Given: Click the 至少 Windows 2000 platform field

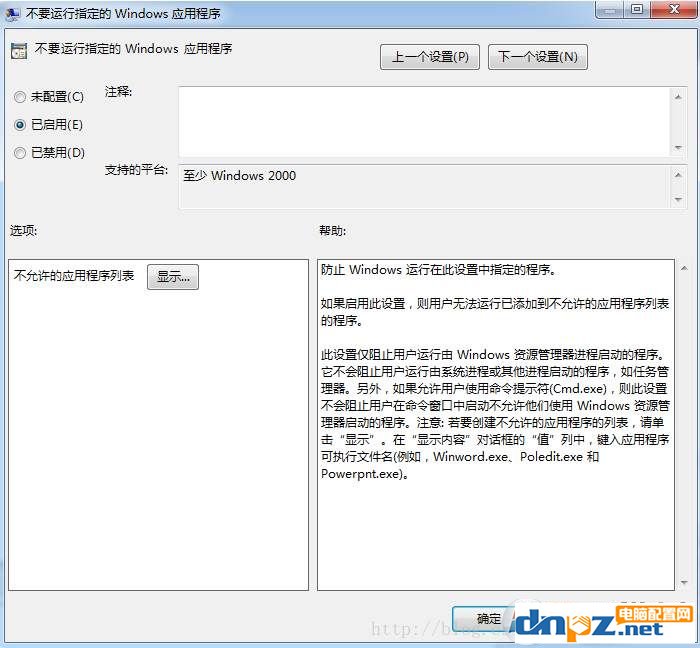Looking at the screenshot, I should click(424, 187).
